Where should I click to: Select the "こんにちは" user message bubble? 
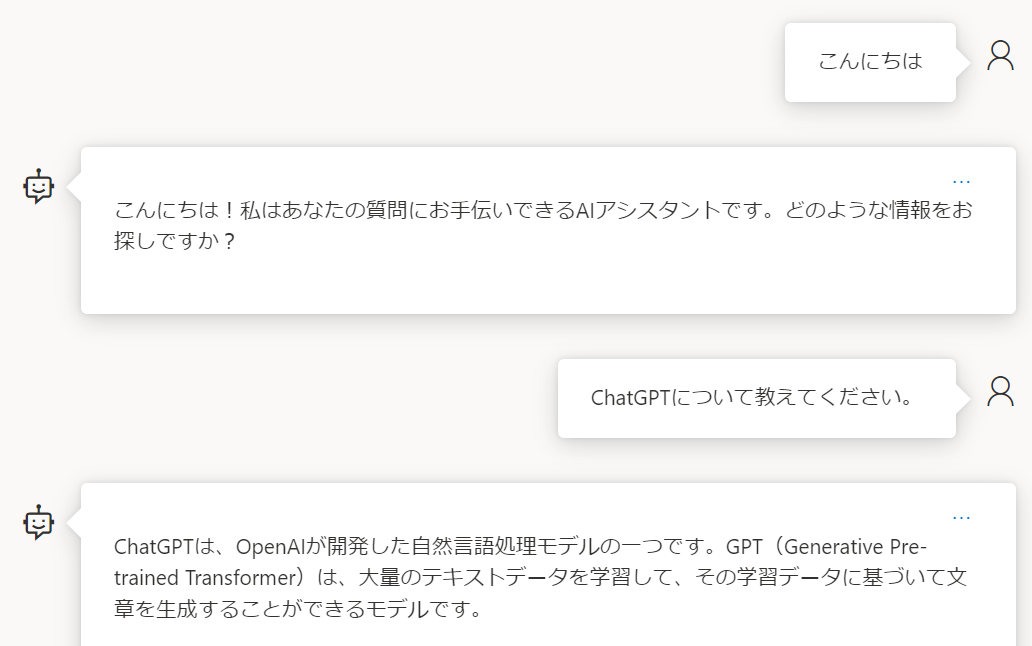868,62
